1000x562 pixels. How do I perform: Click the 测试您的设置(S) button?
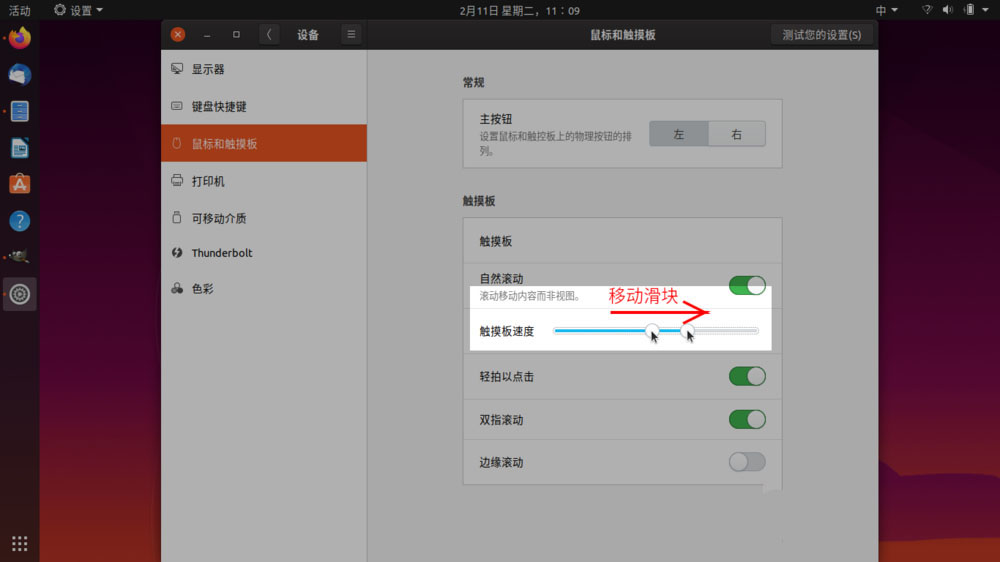click(821, 35)
